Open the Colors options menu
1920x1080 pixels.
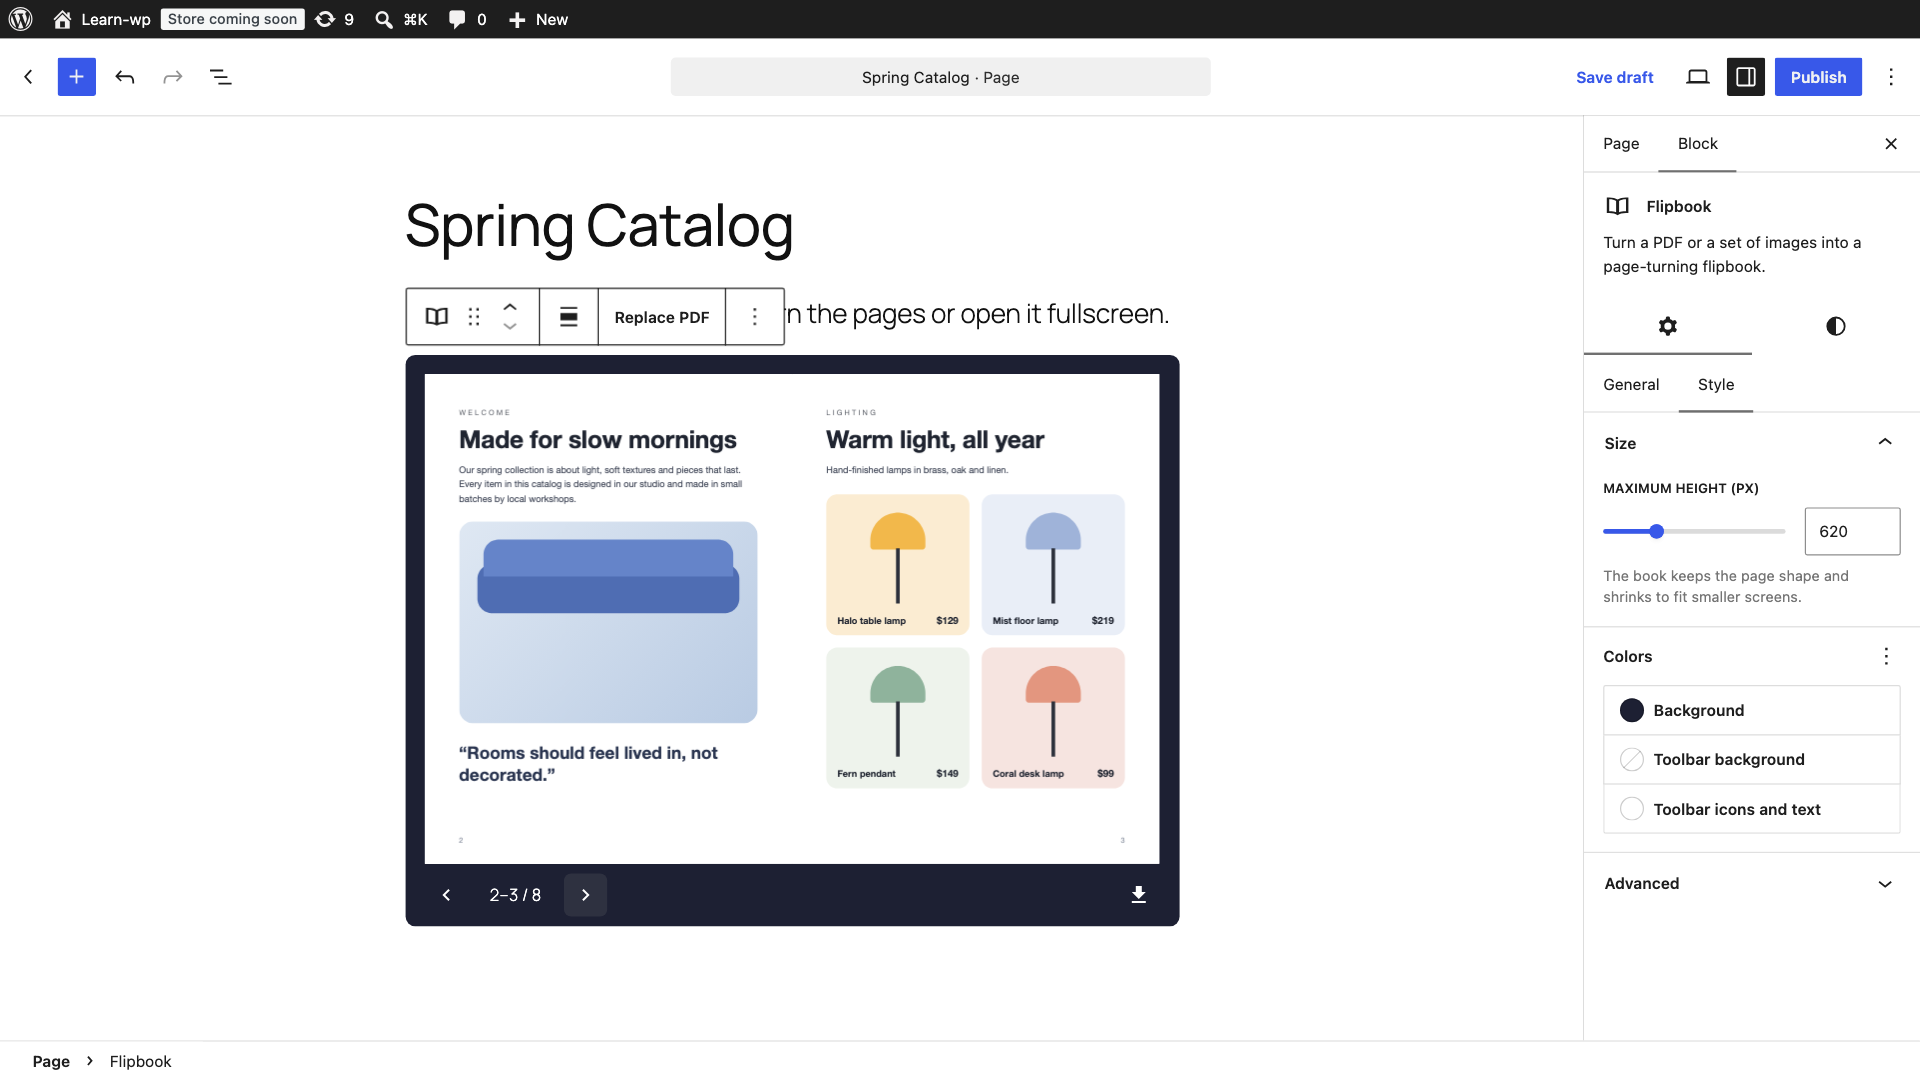[1886, 656]
